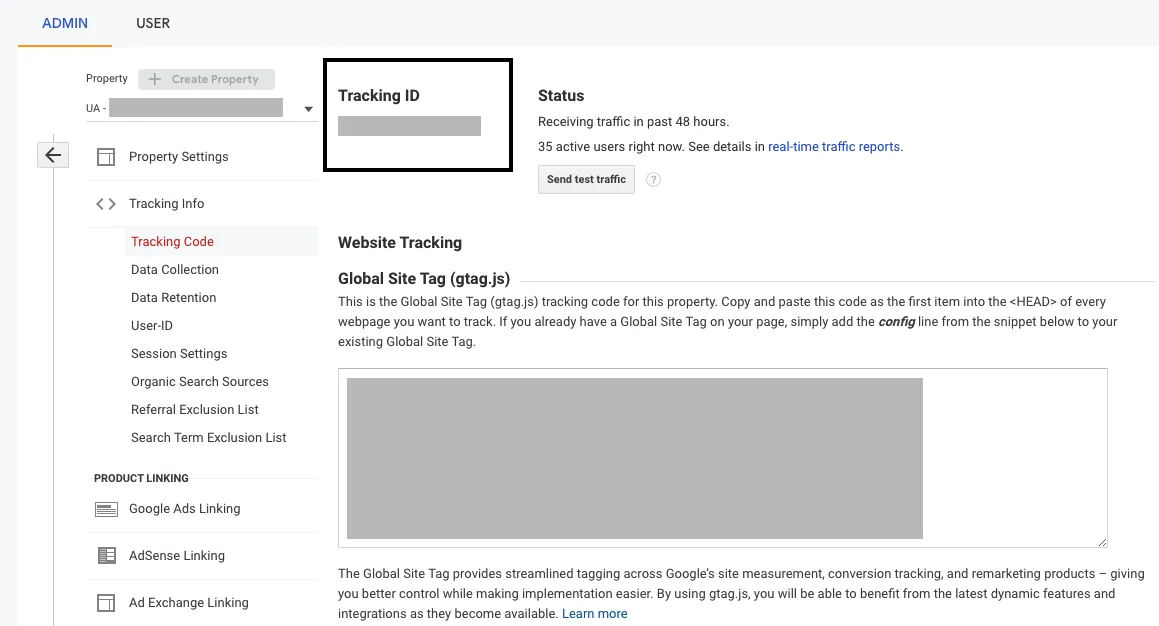
Task: Click the back arrow icon in the sidebar
Action: coord(52,155)
